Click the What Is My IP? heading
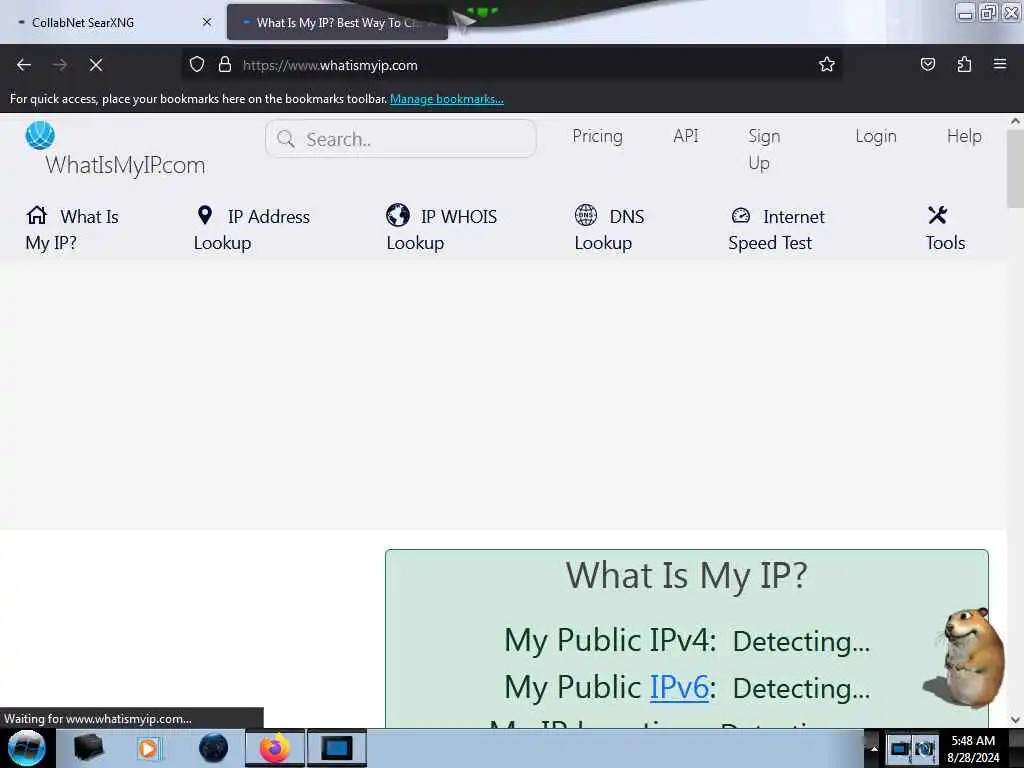Screen dimensions: 1024x768 coord(686,575)
